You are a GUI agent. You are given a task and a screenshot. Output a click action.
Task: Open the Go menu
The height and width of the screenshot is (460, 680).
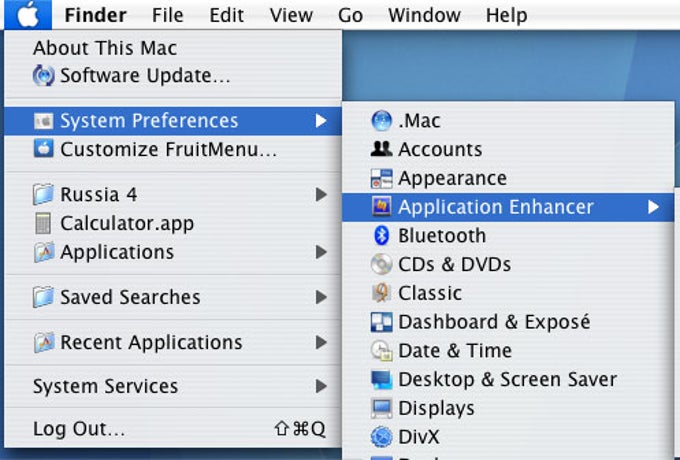point(350,15)
